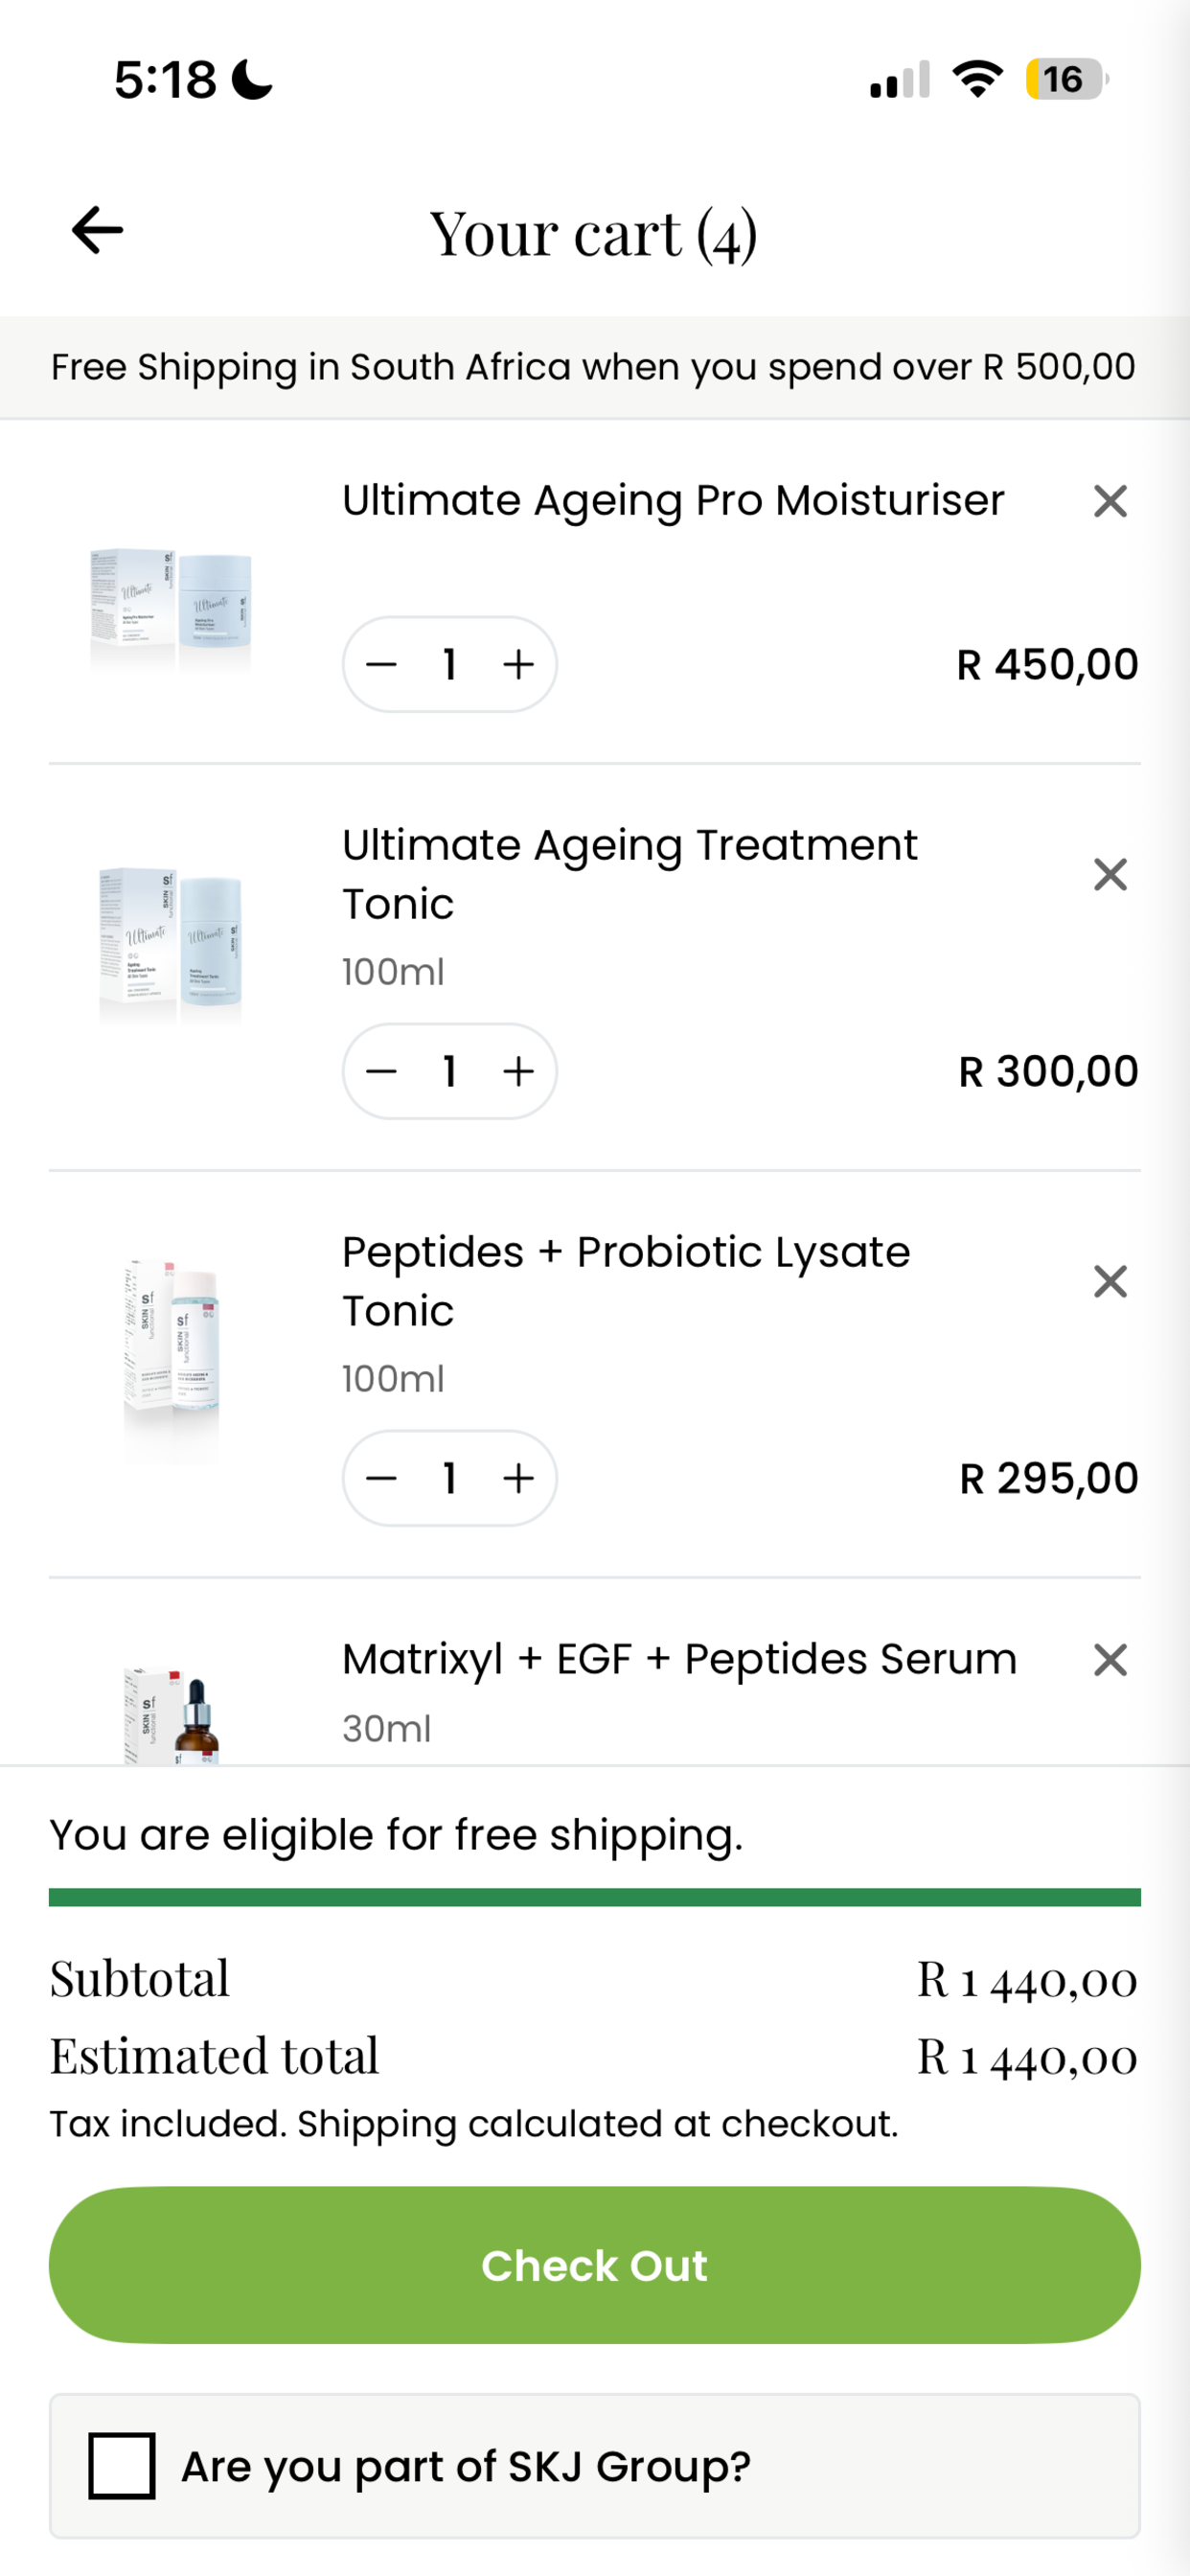1190x2576 pixels.
Task: Remove Ultimate Ageing Pro Moisturiser from cart
Action: coord(1110,501)
